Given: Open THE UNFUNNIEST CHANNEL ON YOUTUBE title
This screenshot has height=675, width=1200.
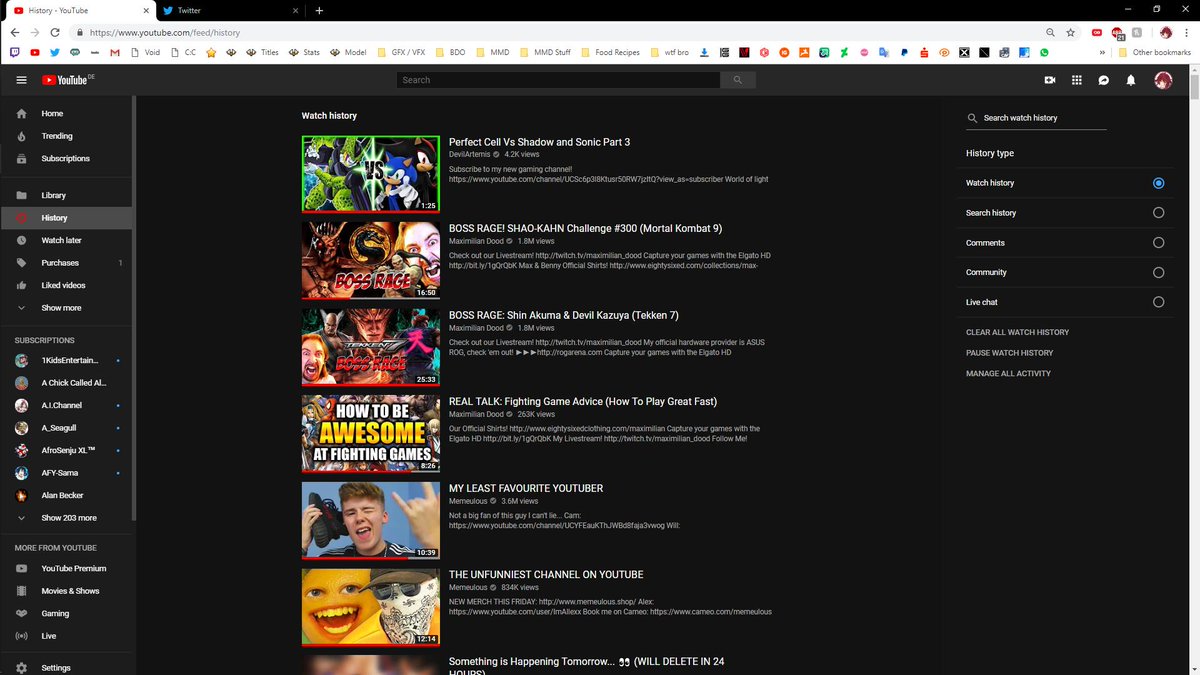Looking at the screenshot, I should (x=546, y=575).
